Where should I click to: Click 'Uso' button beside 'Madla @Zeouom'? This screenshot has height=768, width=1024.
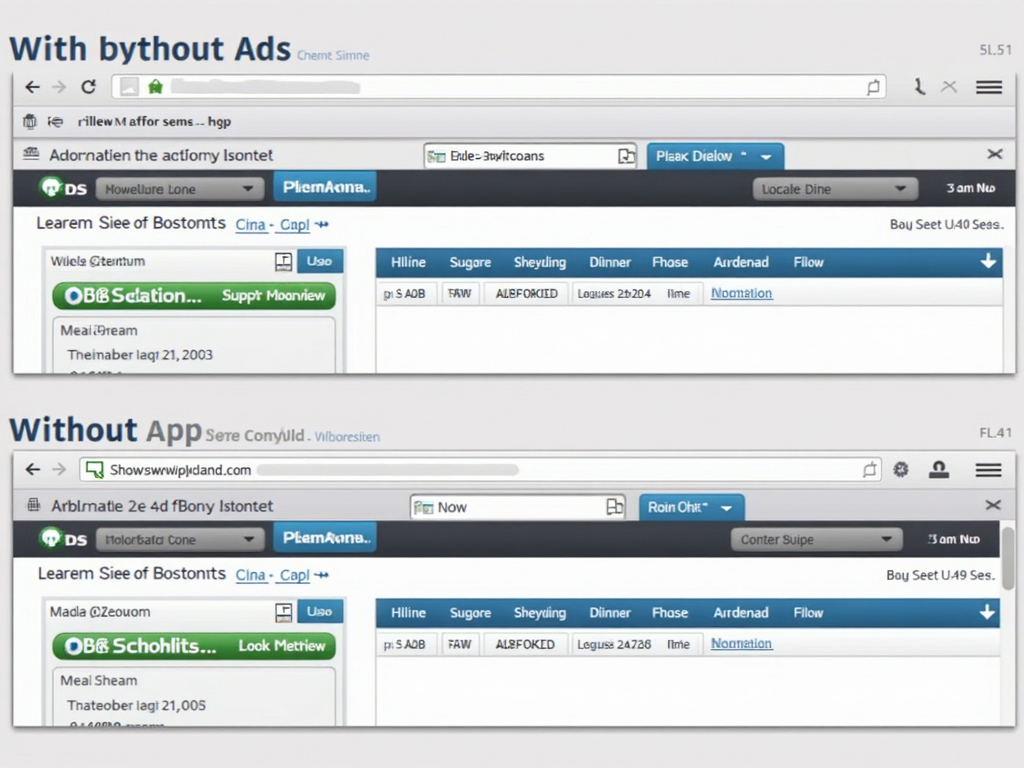pos(319,612)
